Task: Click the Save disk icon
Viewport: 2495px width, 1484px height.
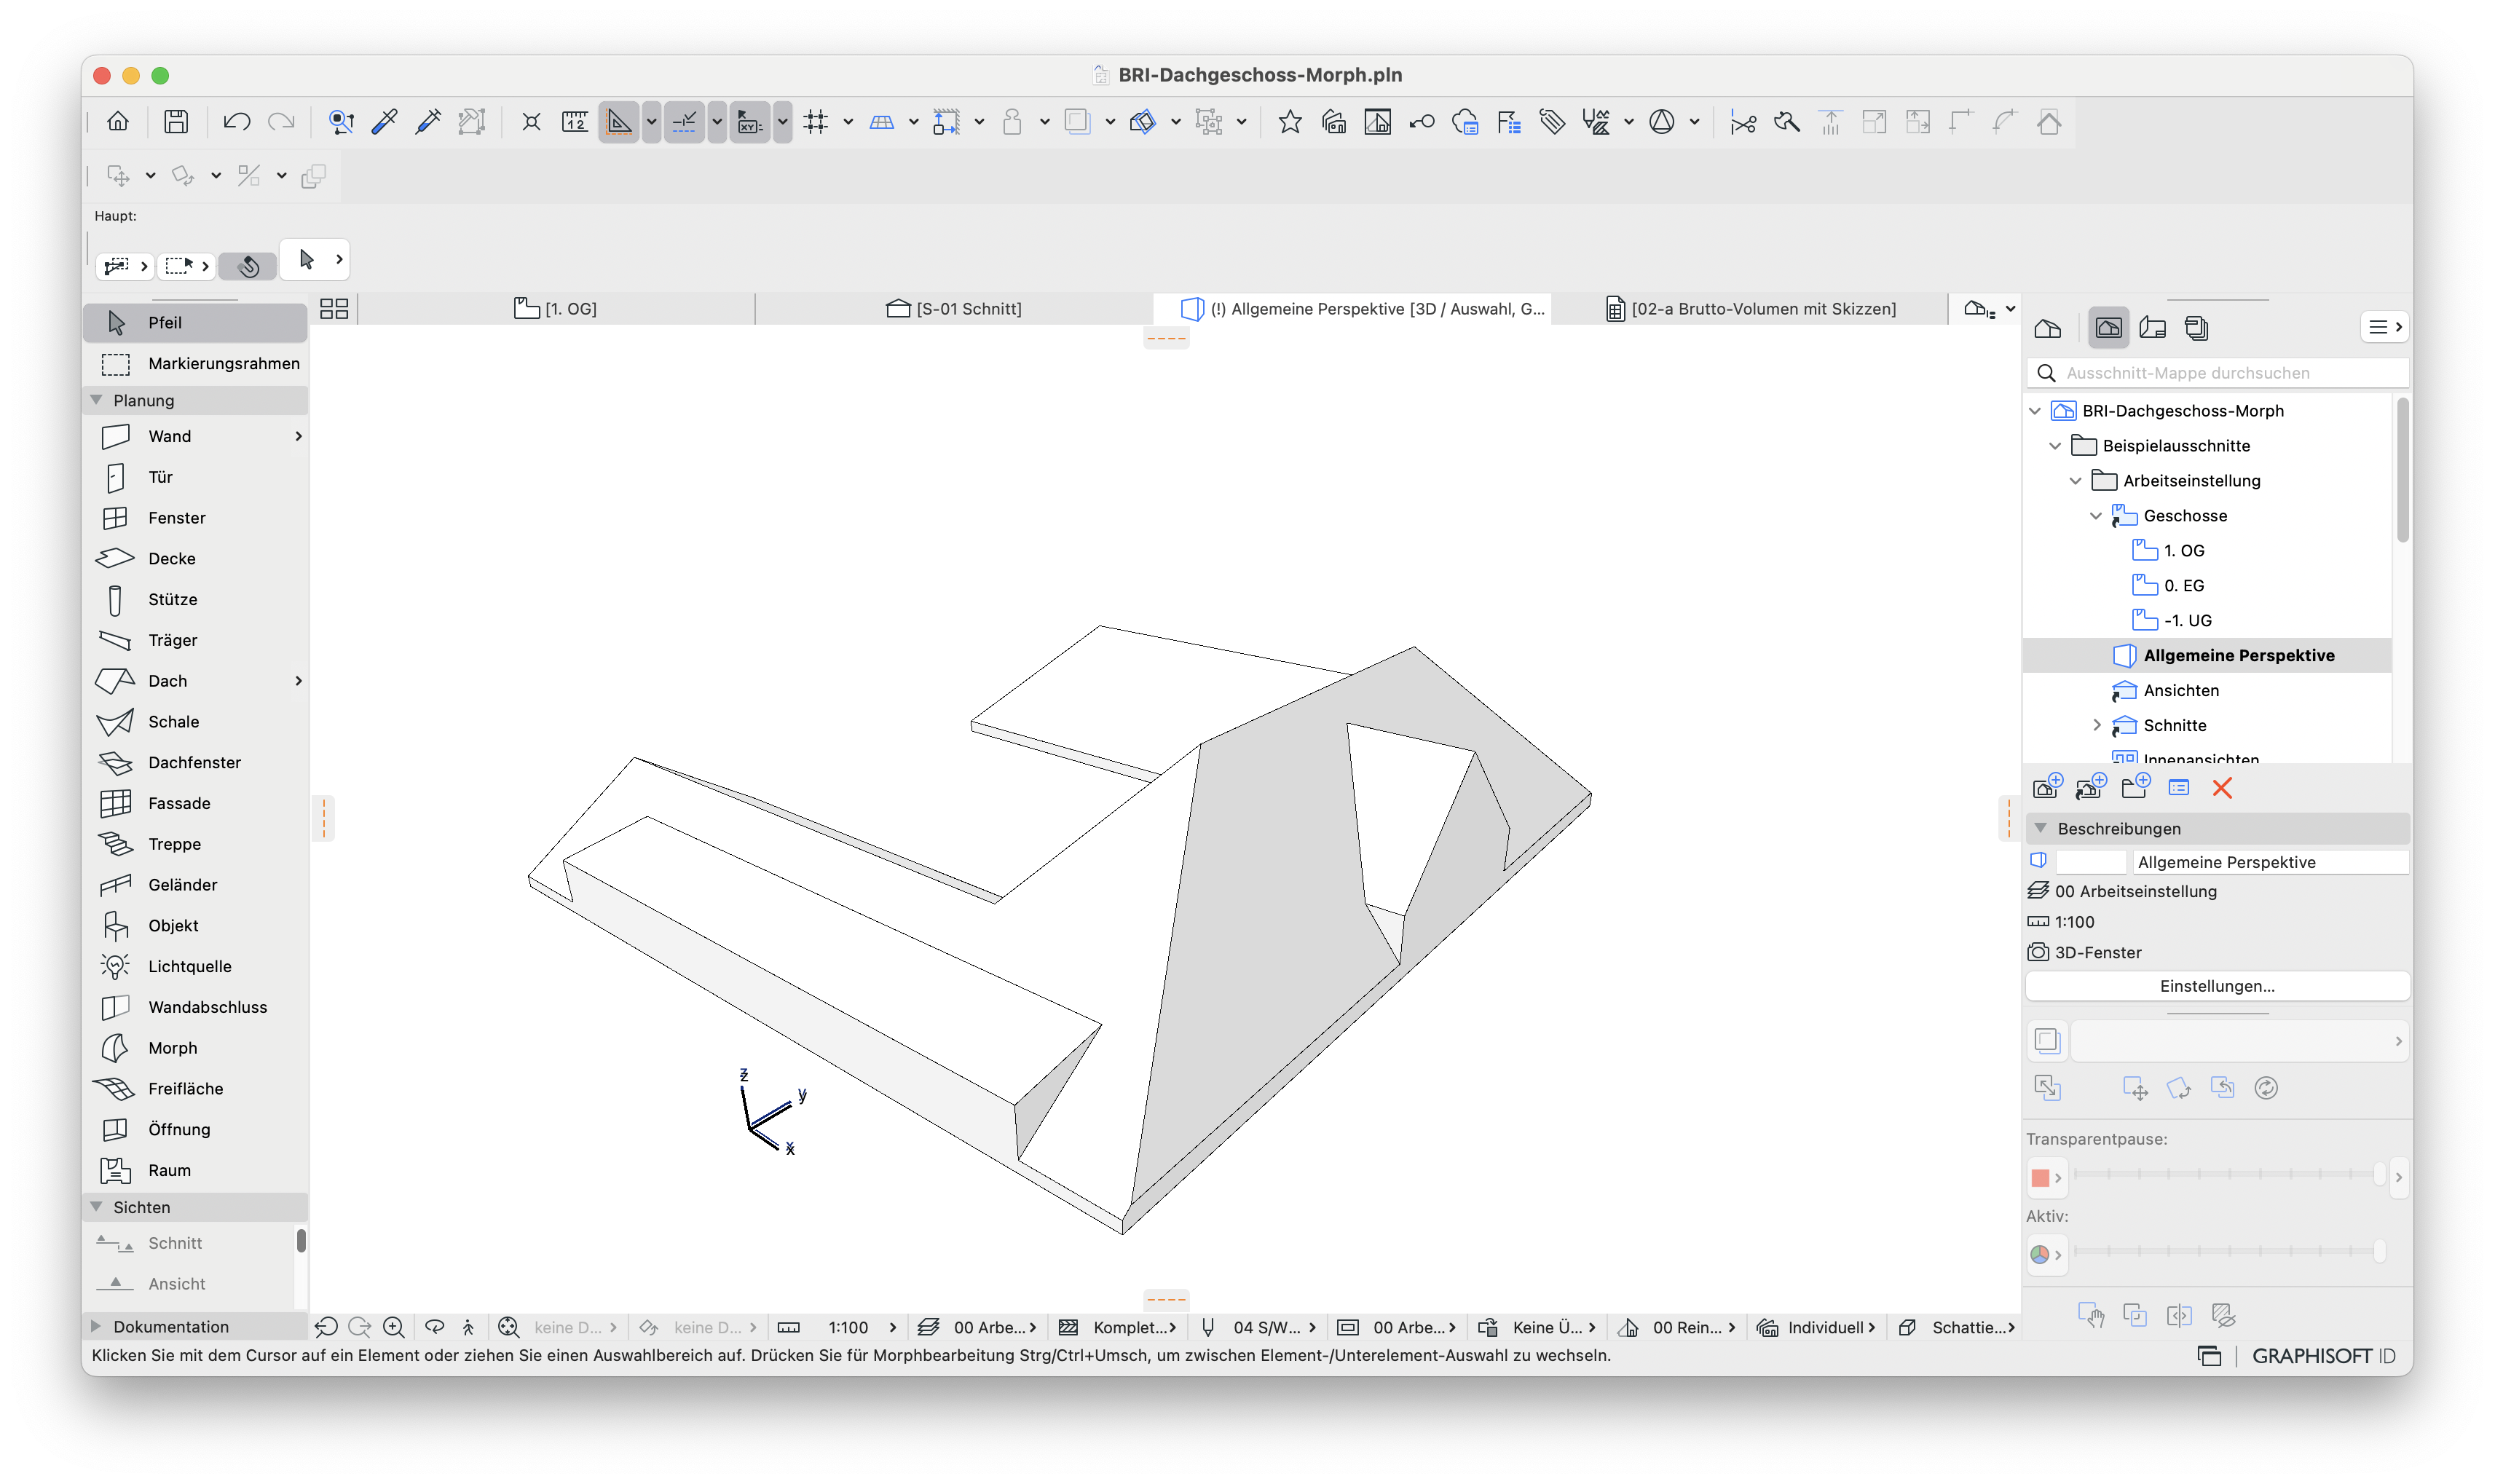Action: (x=176, y=122)
